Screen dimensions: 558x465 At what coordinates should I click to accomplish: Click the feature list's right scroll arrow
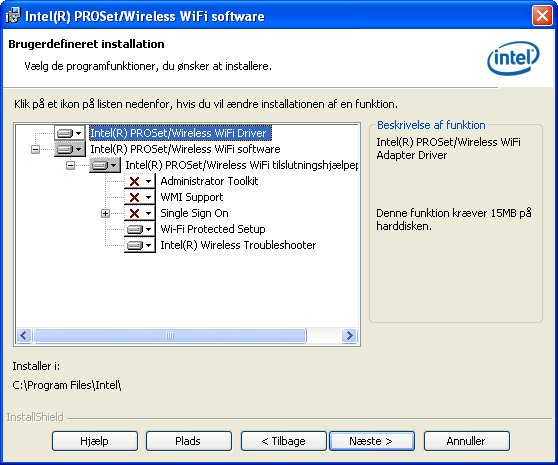[x=349, y=335]
